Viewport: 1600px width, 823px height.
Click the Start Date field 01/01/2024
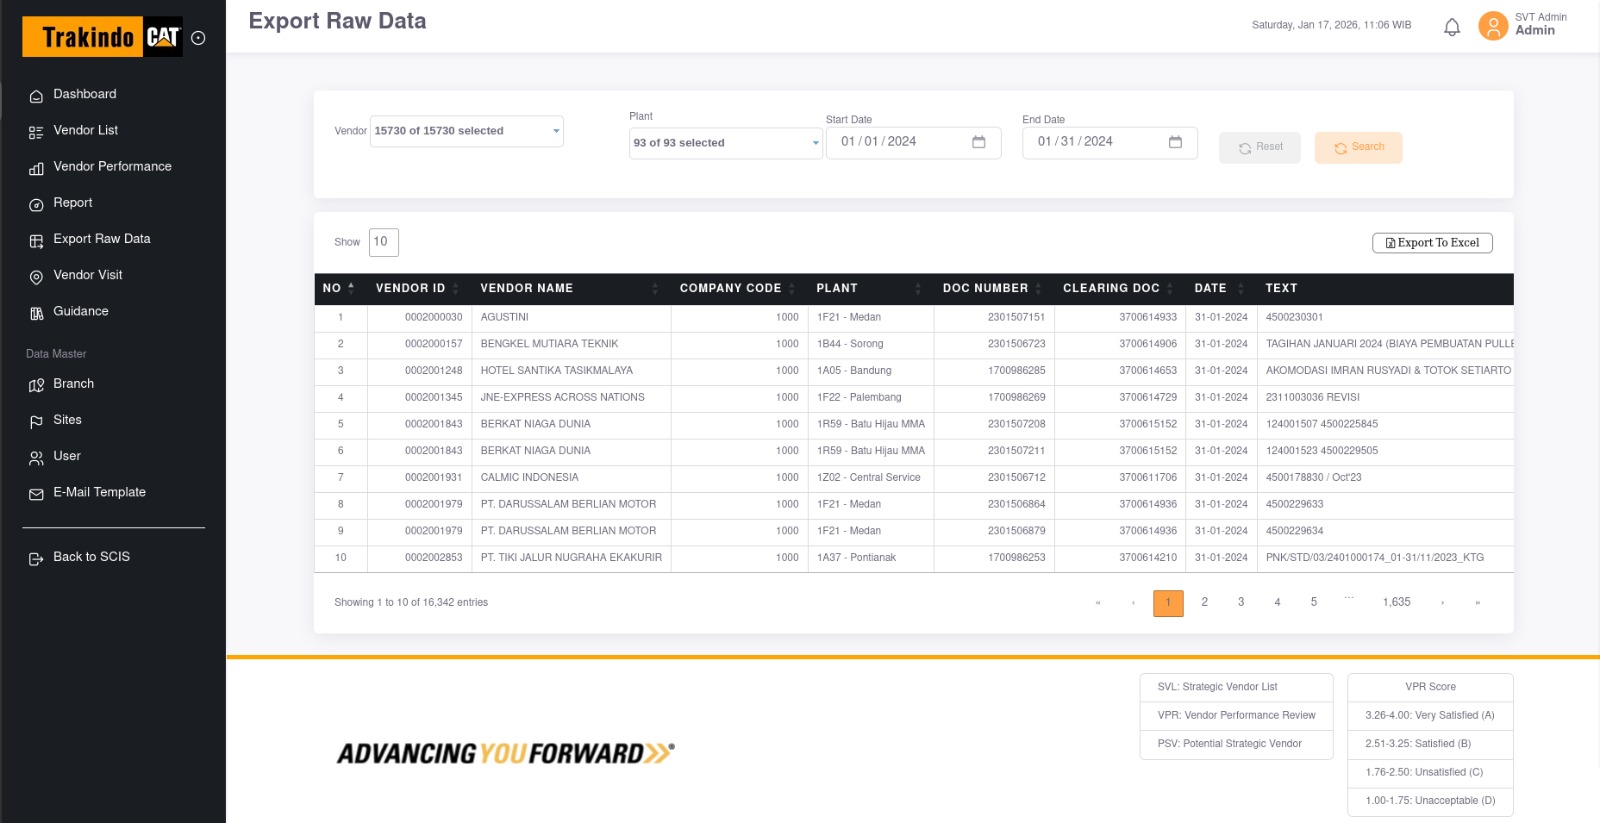(x=913, y=142)
